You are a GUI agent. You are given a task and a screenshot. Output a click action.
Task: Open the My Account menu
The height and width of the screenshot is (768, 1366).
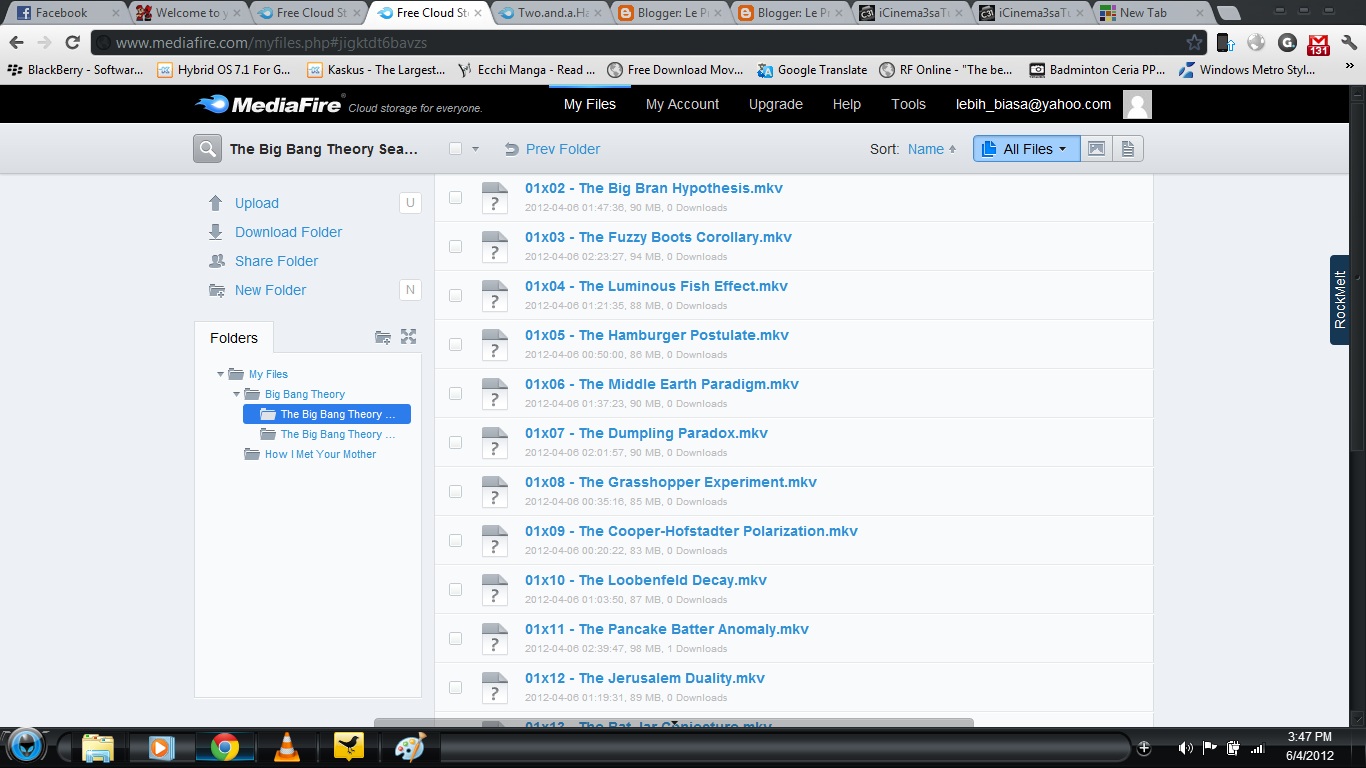682,104
